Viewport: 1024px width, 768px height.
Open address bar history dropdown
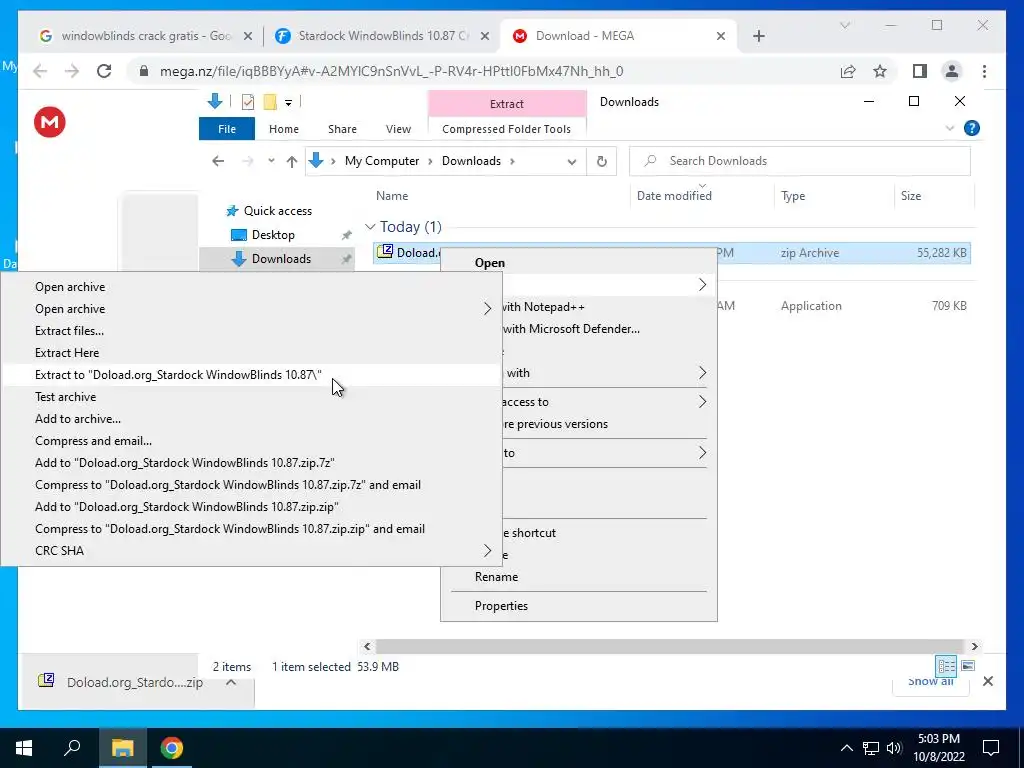pyautogui.click(x=571, y=161)
